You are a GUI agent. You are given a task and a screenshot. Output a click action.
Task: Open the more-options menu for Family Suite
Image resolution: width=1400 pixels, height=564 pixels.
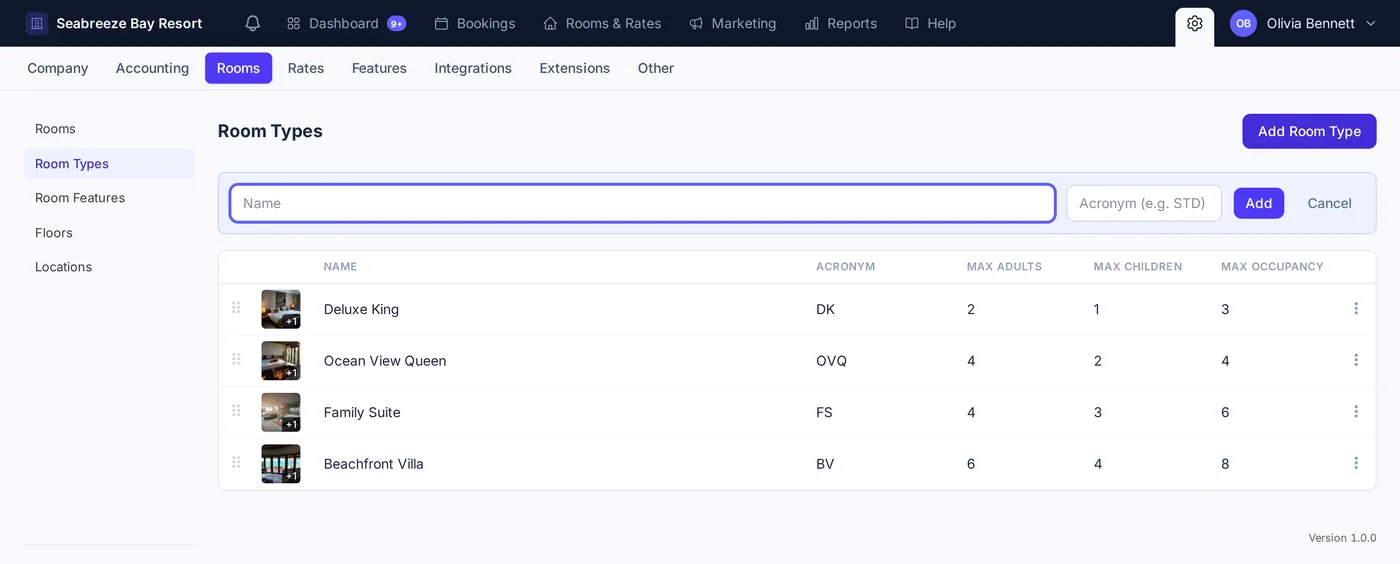pos(1356,411)
